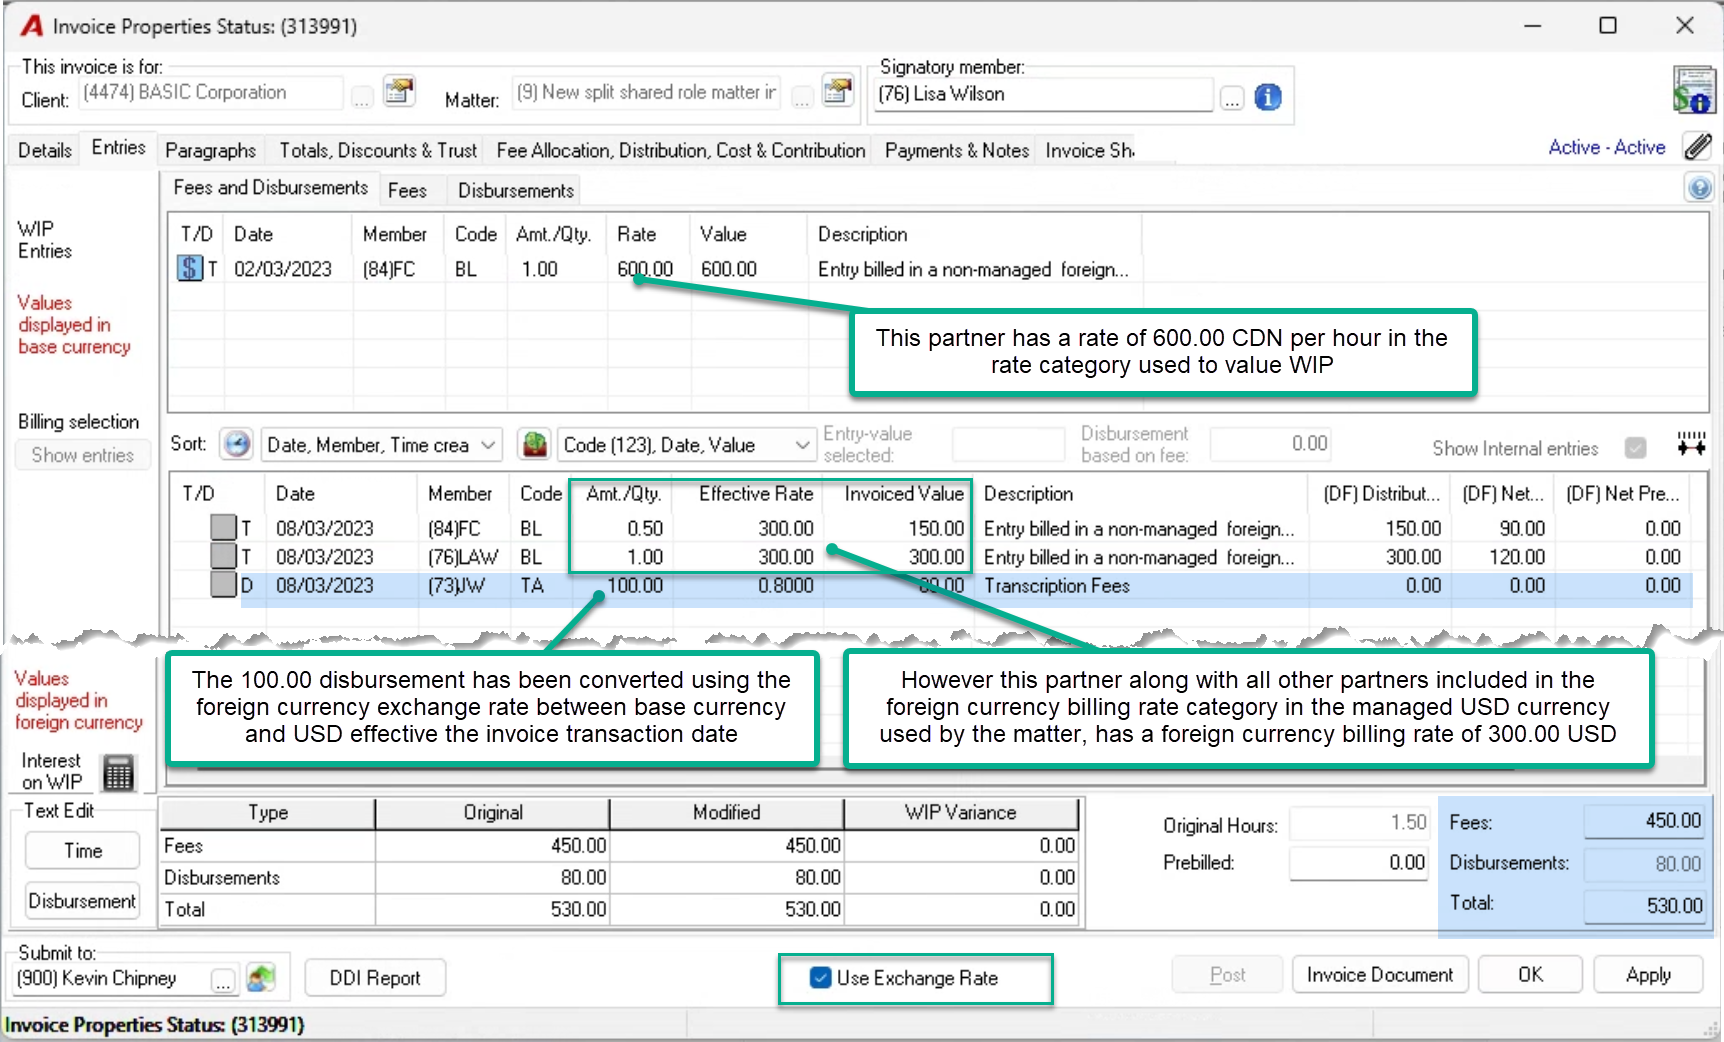Select the Disbursements sub-tab
This screenshot has height=1042, width=1724.
point(516,190)
